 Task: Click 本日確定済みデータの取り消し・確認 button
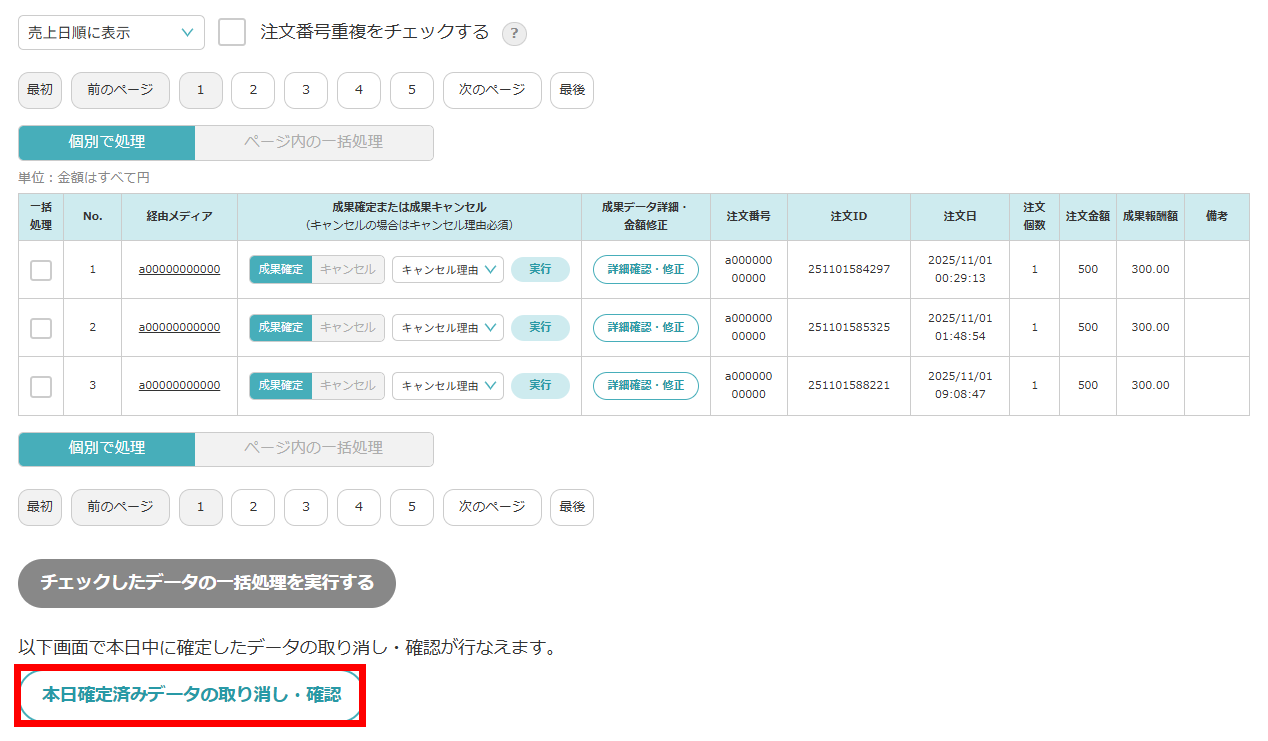(x=191, y=695)
